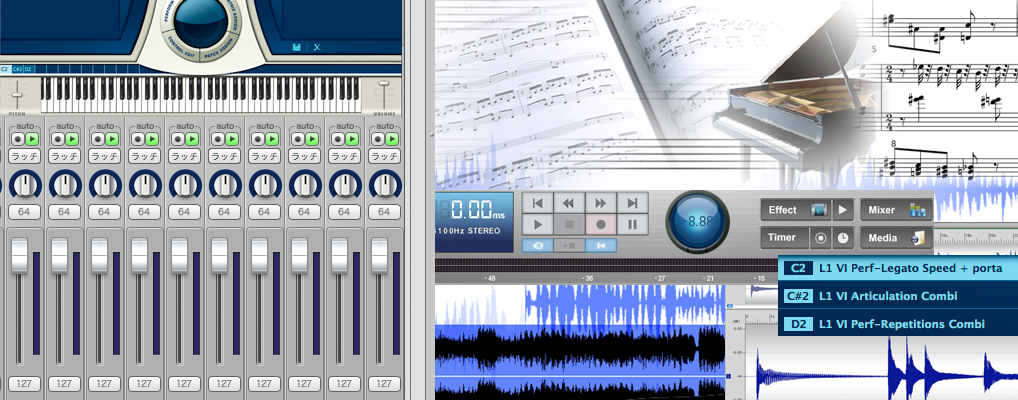Image resolution: width=1018 pixels, height=400 pixels.
Task: Click the rewind transport button
Action: [x=569, y=203]
